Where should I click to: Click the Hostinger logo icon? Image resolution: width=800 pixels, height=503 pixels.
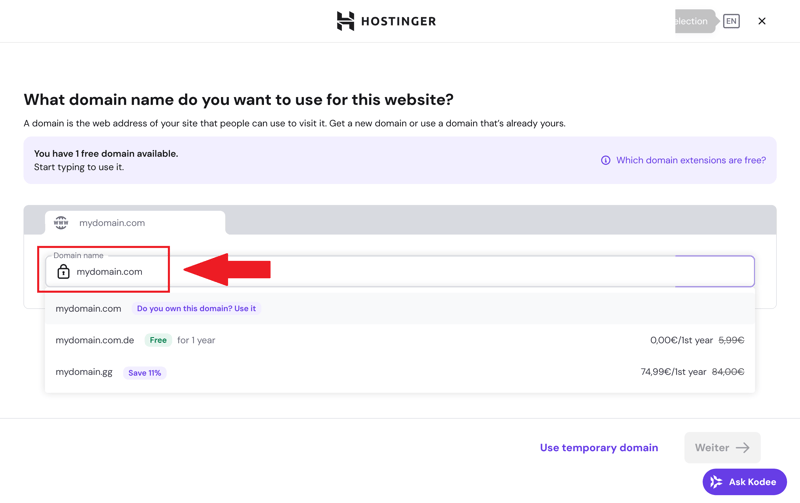coord(345,21)
